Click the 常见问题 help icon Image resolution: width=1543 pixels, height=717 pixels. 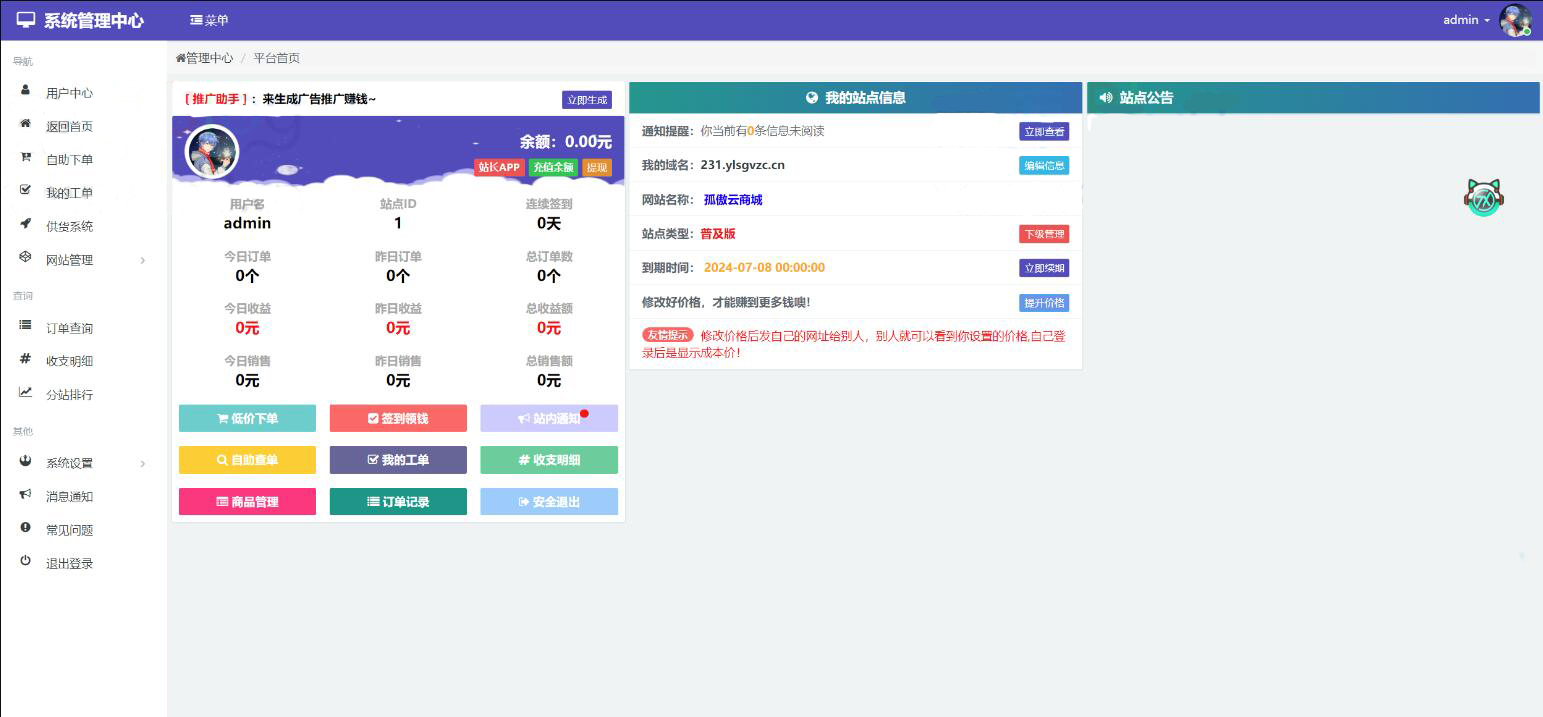24,529
